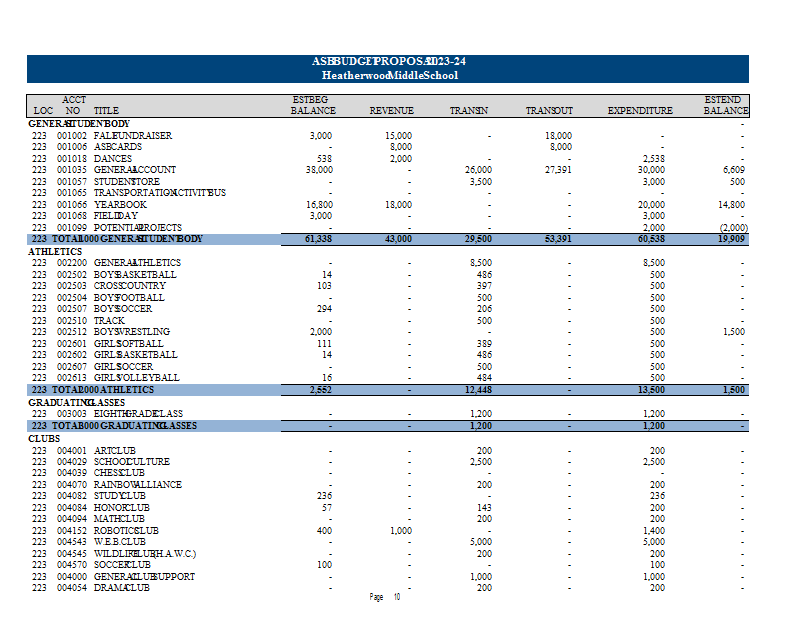The height and width of the screenshot is (619, 800).
Task: Click the 27,391 trans out value
Action: click(558, 170)
